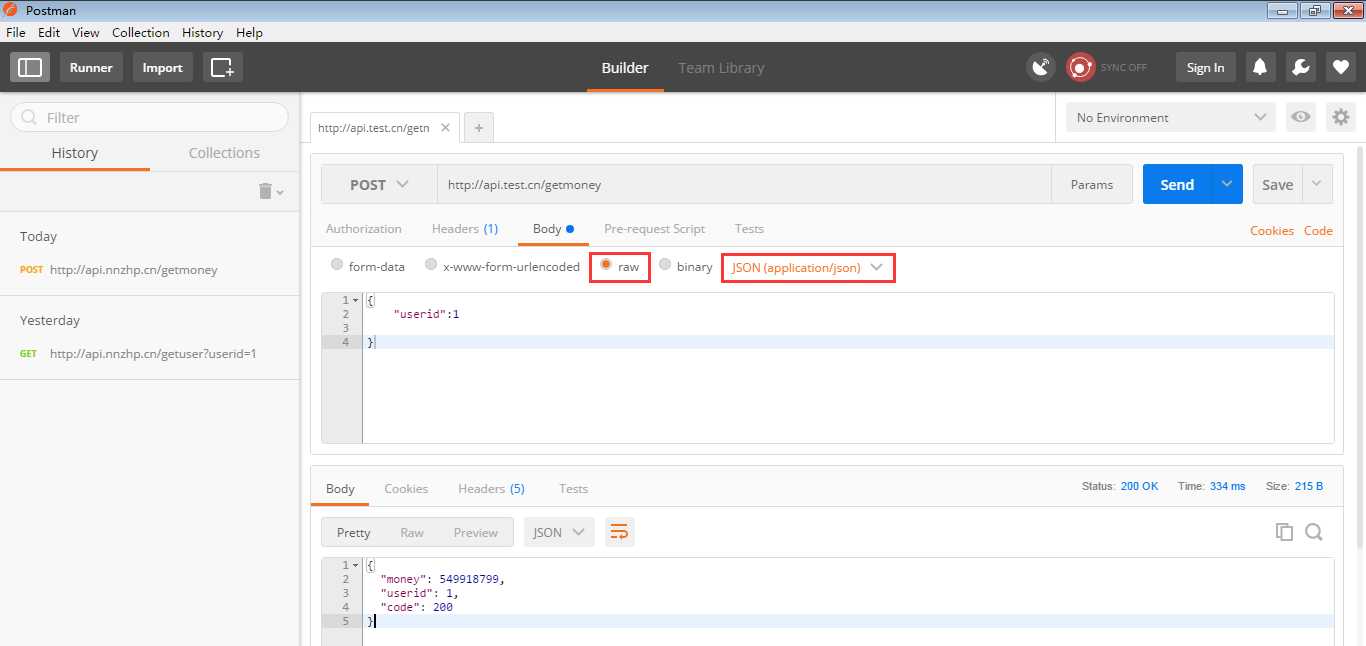Switch response view to Raw
The width and height of the screenshot is (1366, 646).
click(412, 532)
